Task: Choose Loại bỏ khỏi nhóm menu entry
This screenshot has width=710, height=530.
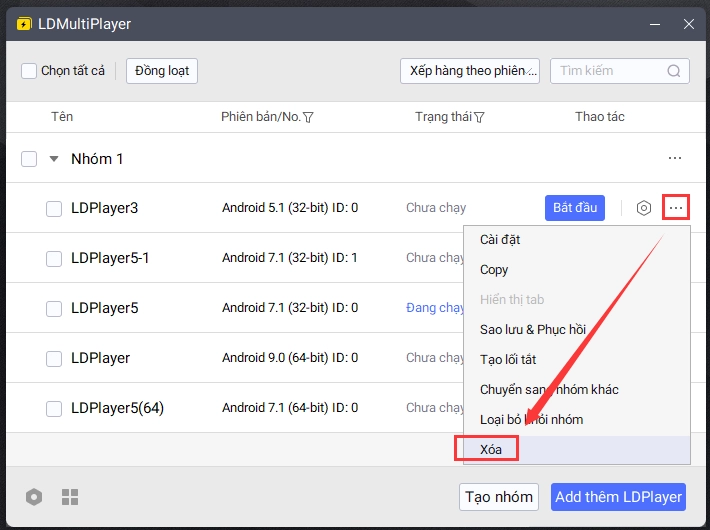Action: coord(577,419)
